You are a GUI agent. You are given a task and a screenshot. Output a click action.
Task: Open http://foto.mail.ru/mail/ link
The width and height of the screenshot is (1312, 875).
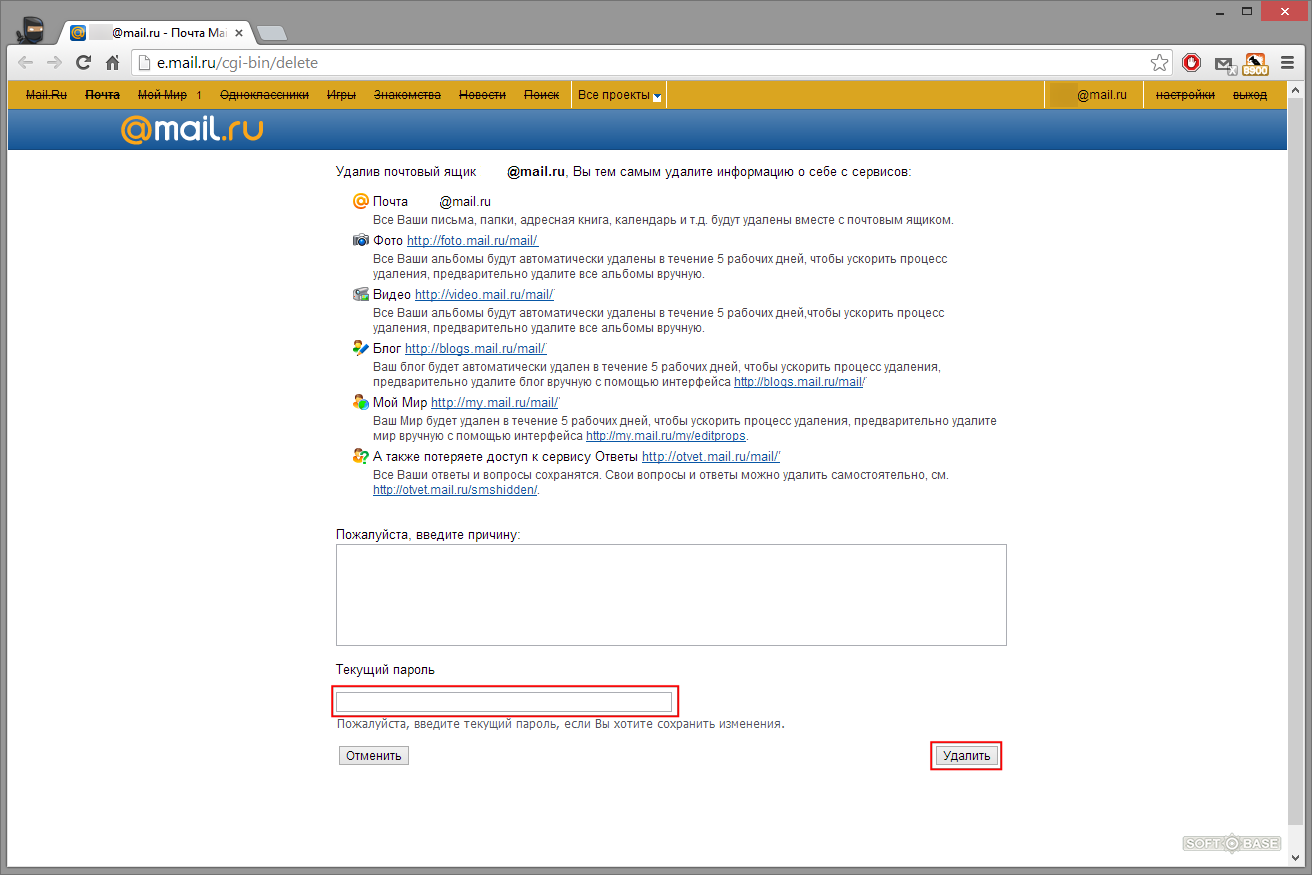[472, 240]
